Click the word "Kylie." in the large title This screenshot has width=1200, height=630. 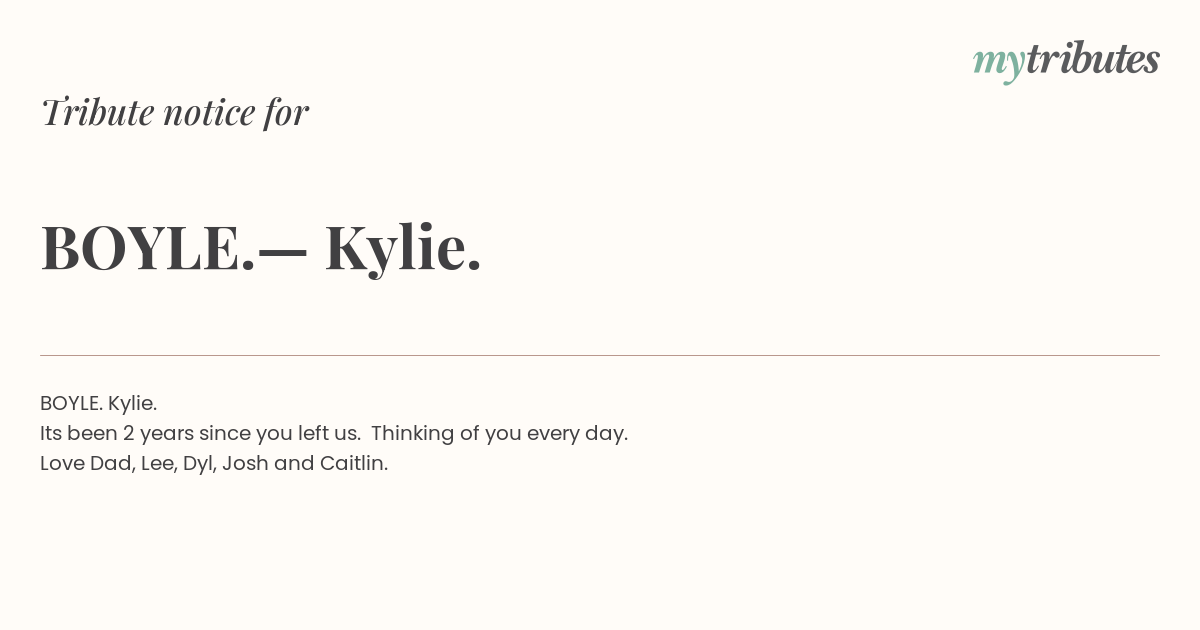(x=403, y=247)
